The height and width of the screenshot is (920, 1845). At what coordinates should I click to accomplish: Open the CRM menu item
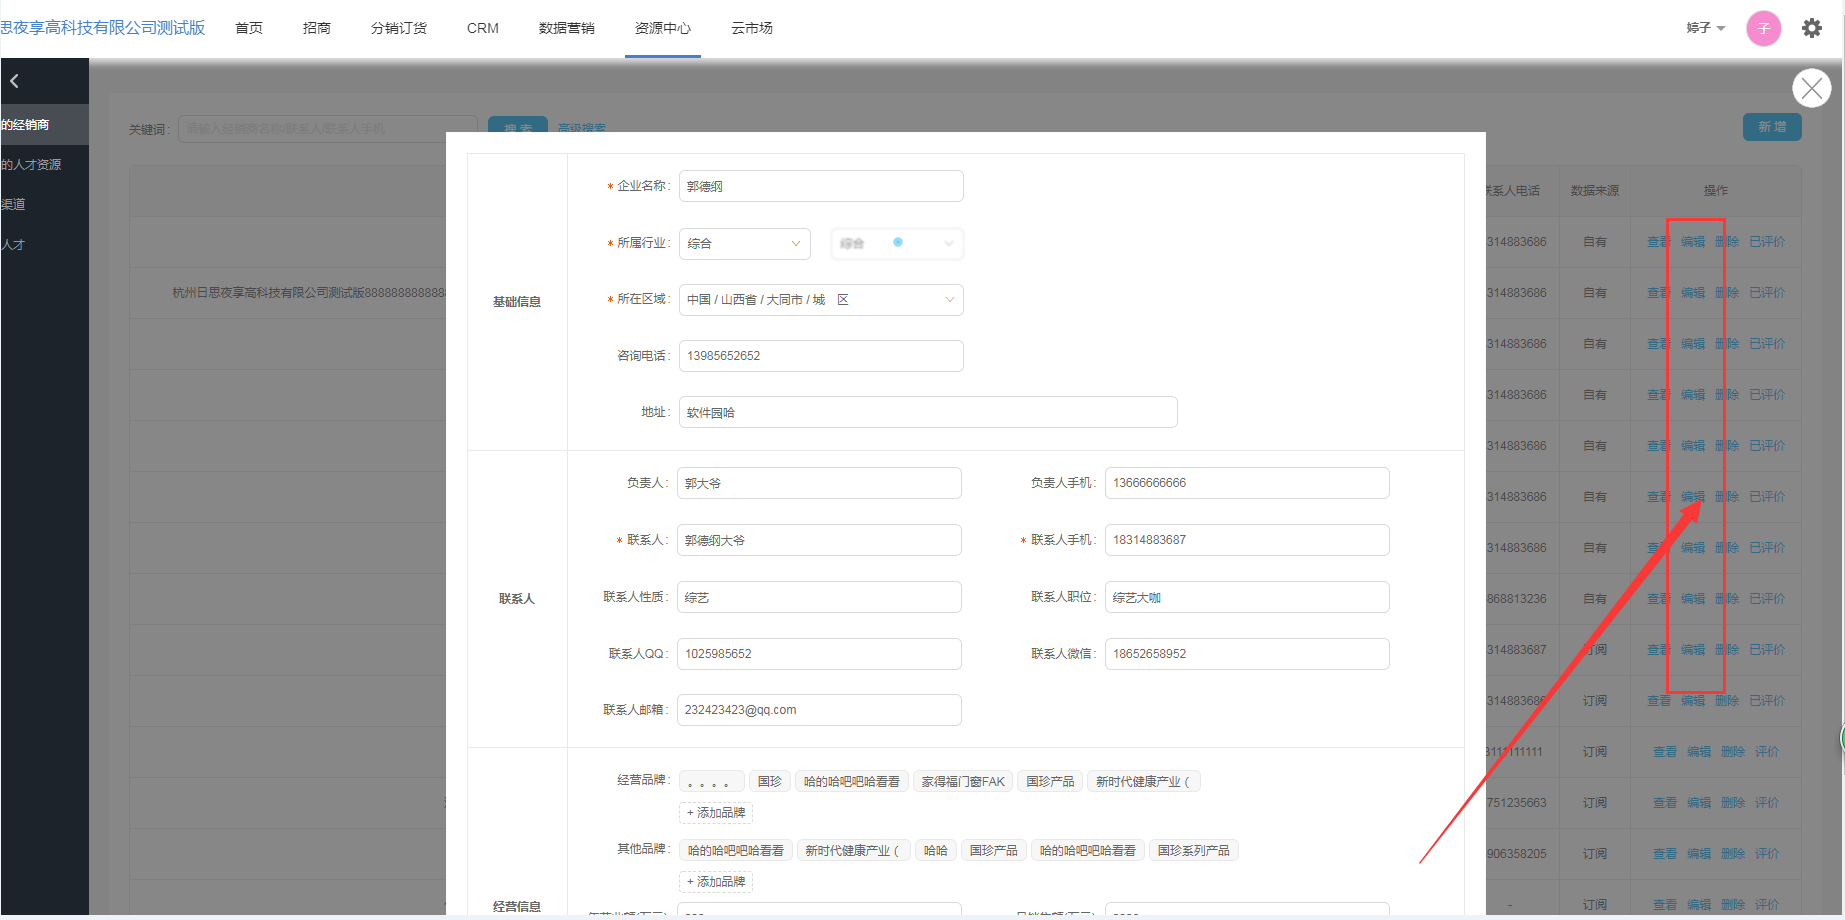482,28
